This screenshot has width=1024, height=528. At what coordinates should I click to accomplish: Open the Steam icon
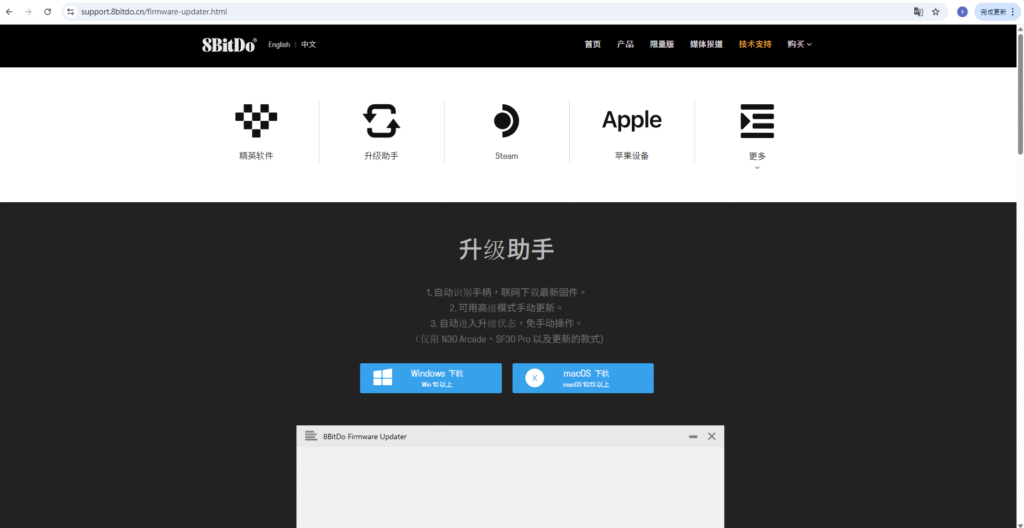[x=506, y=120]
